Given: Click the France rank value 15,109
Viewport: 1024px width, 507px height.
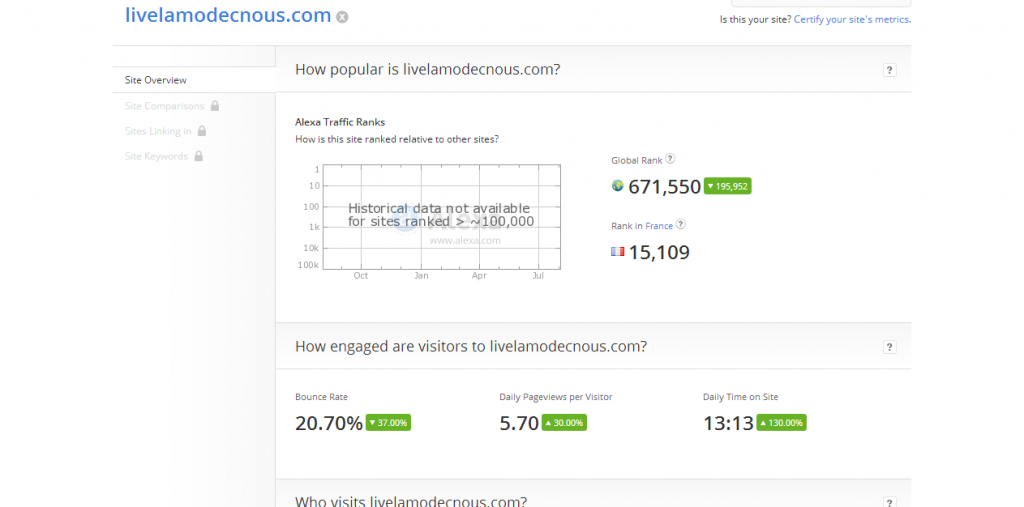Looking at the screenshot, I should [659, 252].
